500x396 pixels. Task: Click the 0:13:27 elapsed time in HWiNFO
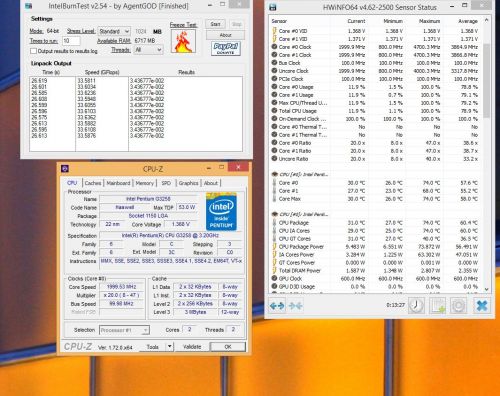[395, 305]
